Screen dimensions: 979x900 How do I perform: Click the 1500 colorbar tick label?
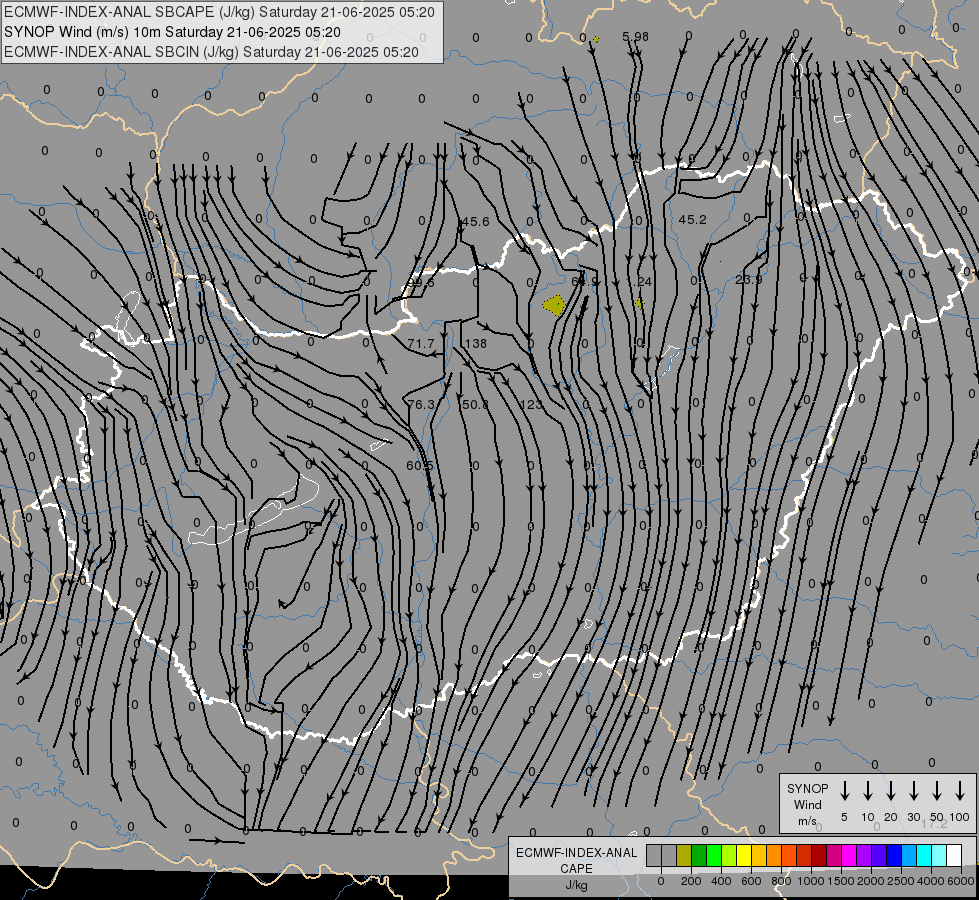click(840, 881)
